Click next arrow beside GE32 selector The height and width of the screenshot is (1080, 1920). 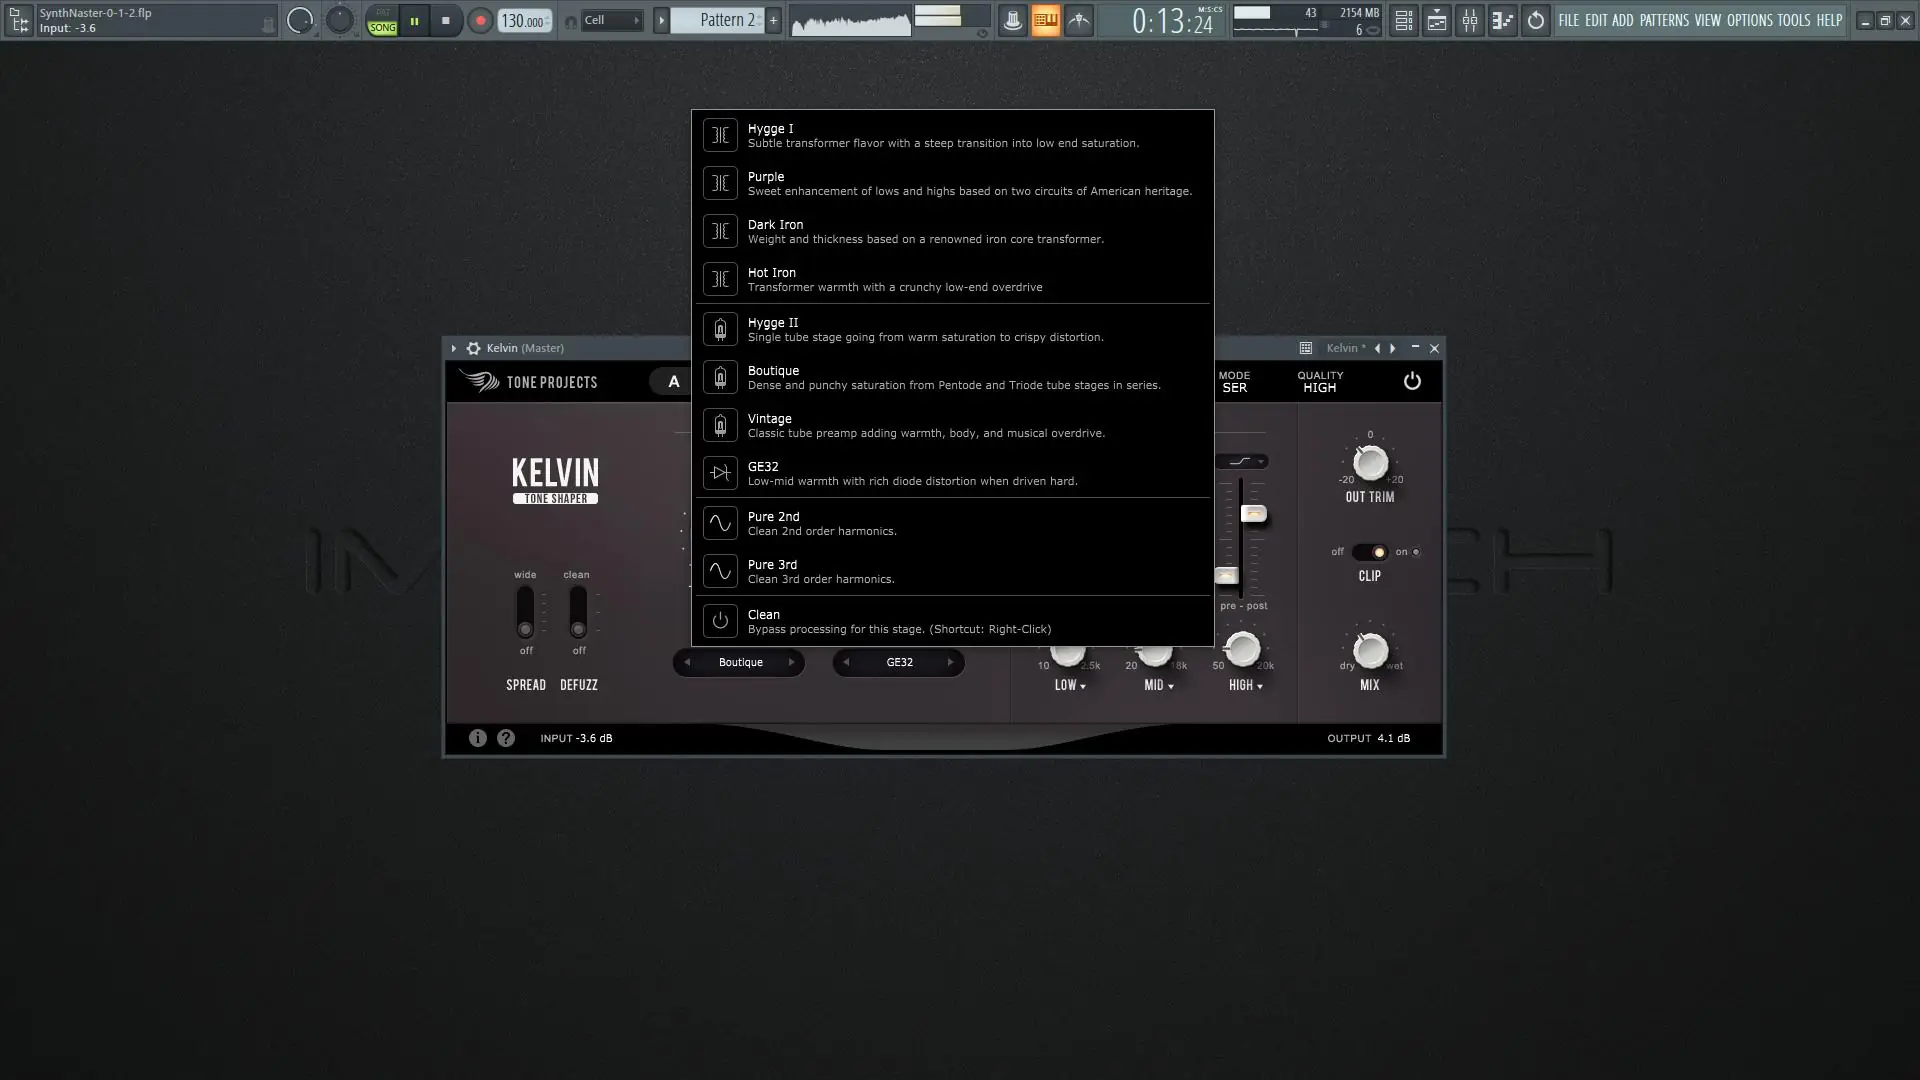pyautogui.click(x=950, y=662)
